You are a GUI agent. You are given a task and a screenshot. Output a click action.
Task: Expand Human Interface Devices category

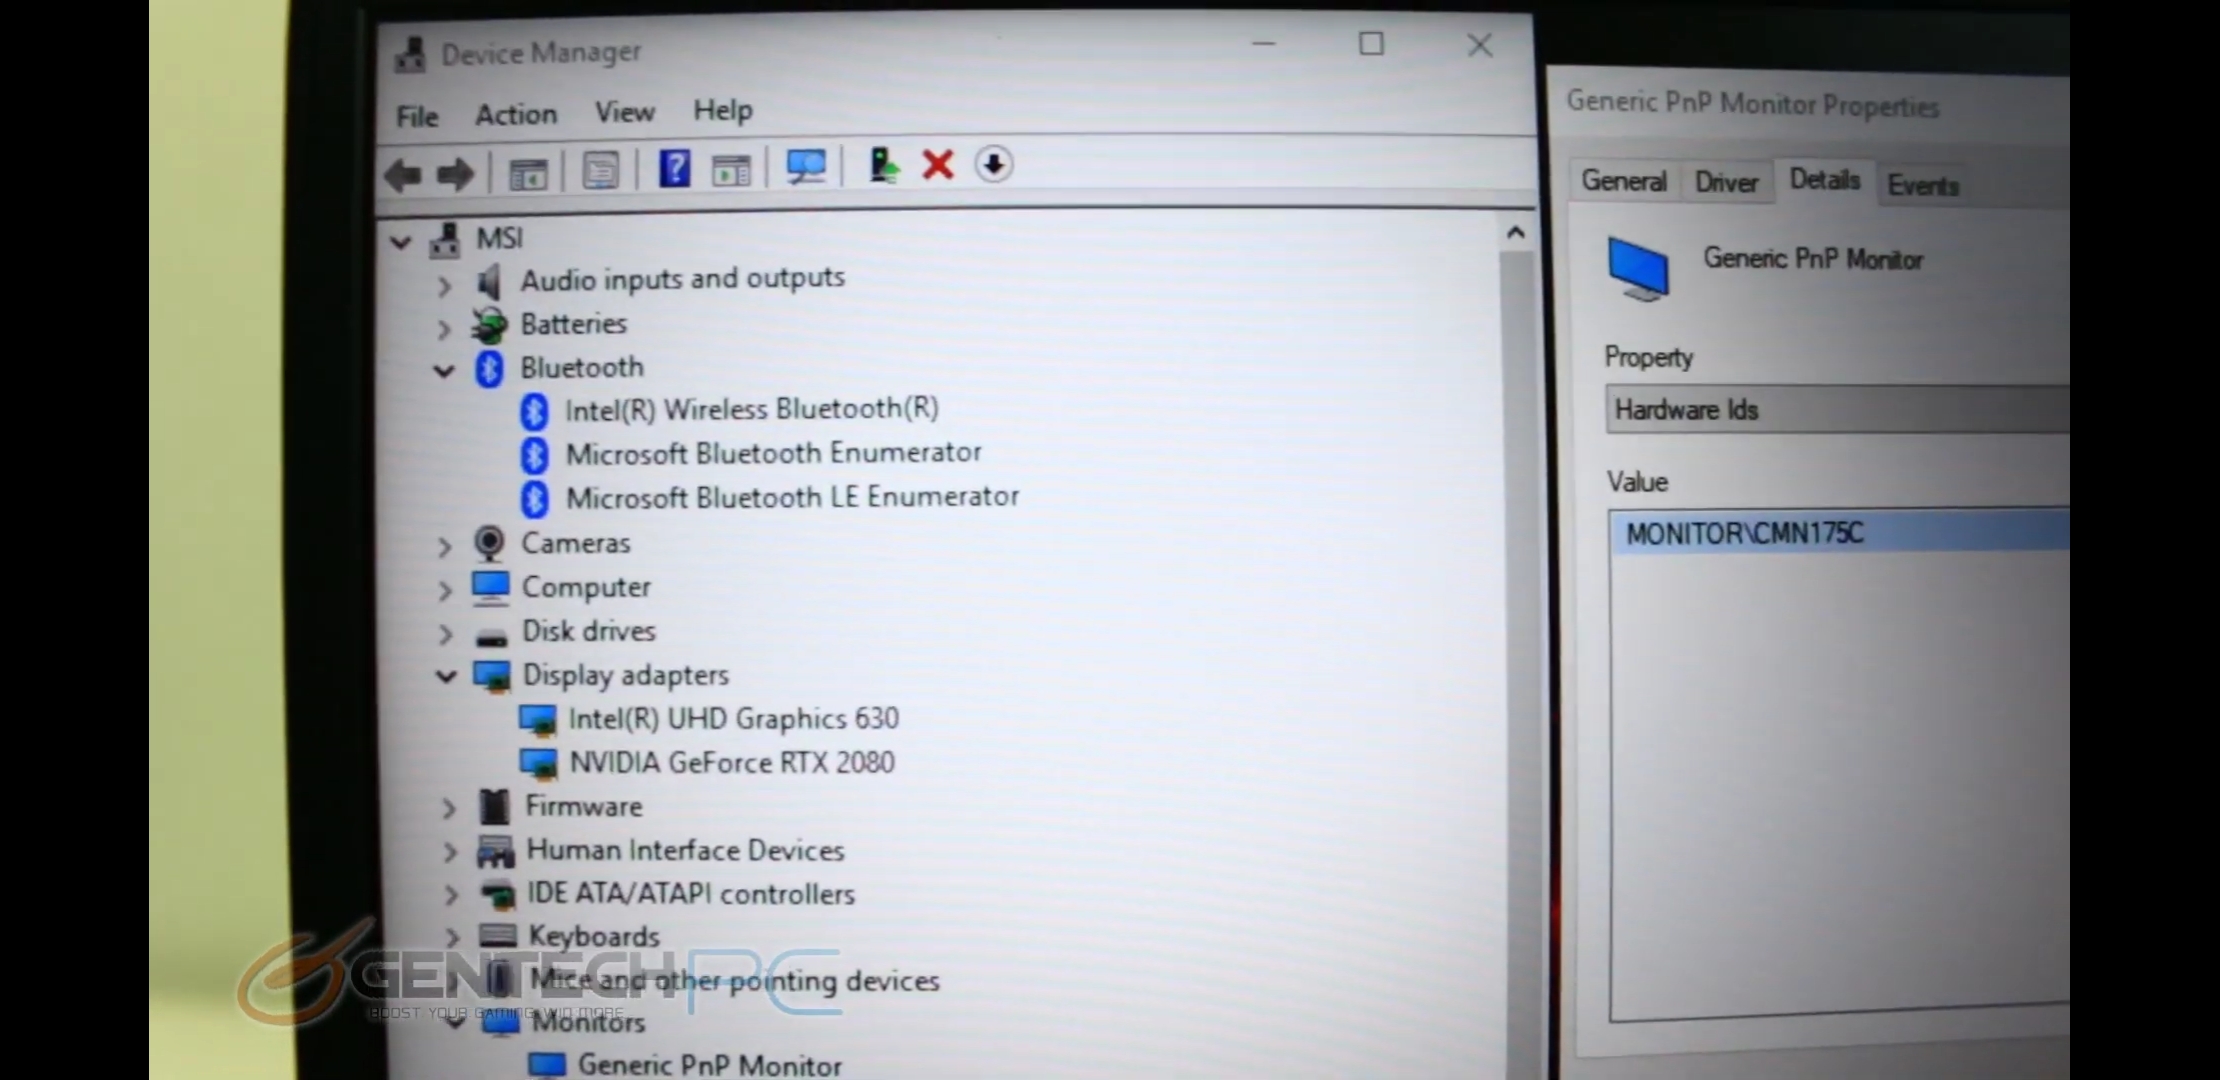[450, 852]
